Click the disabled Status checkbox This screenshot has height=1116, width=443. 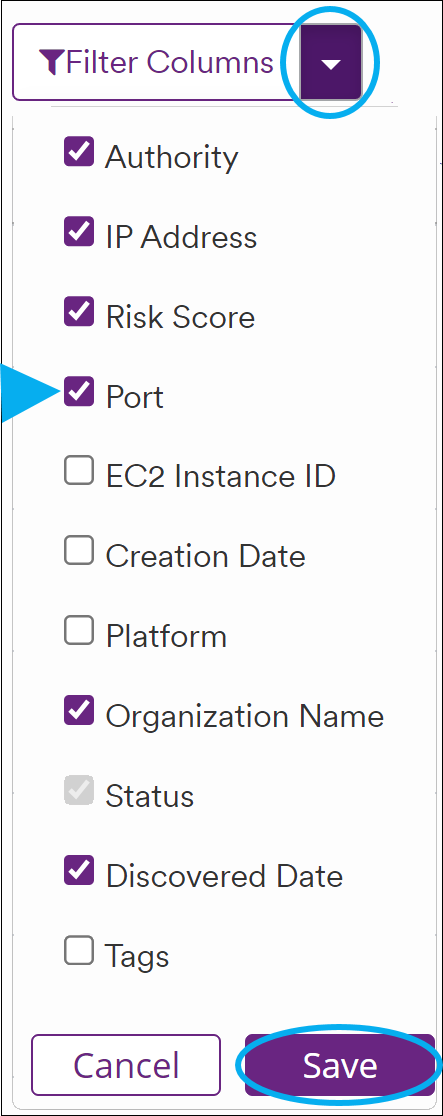pyautogui.click(x=79, y=789)
